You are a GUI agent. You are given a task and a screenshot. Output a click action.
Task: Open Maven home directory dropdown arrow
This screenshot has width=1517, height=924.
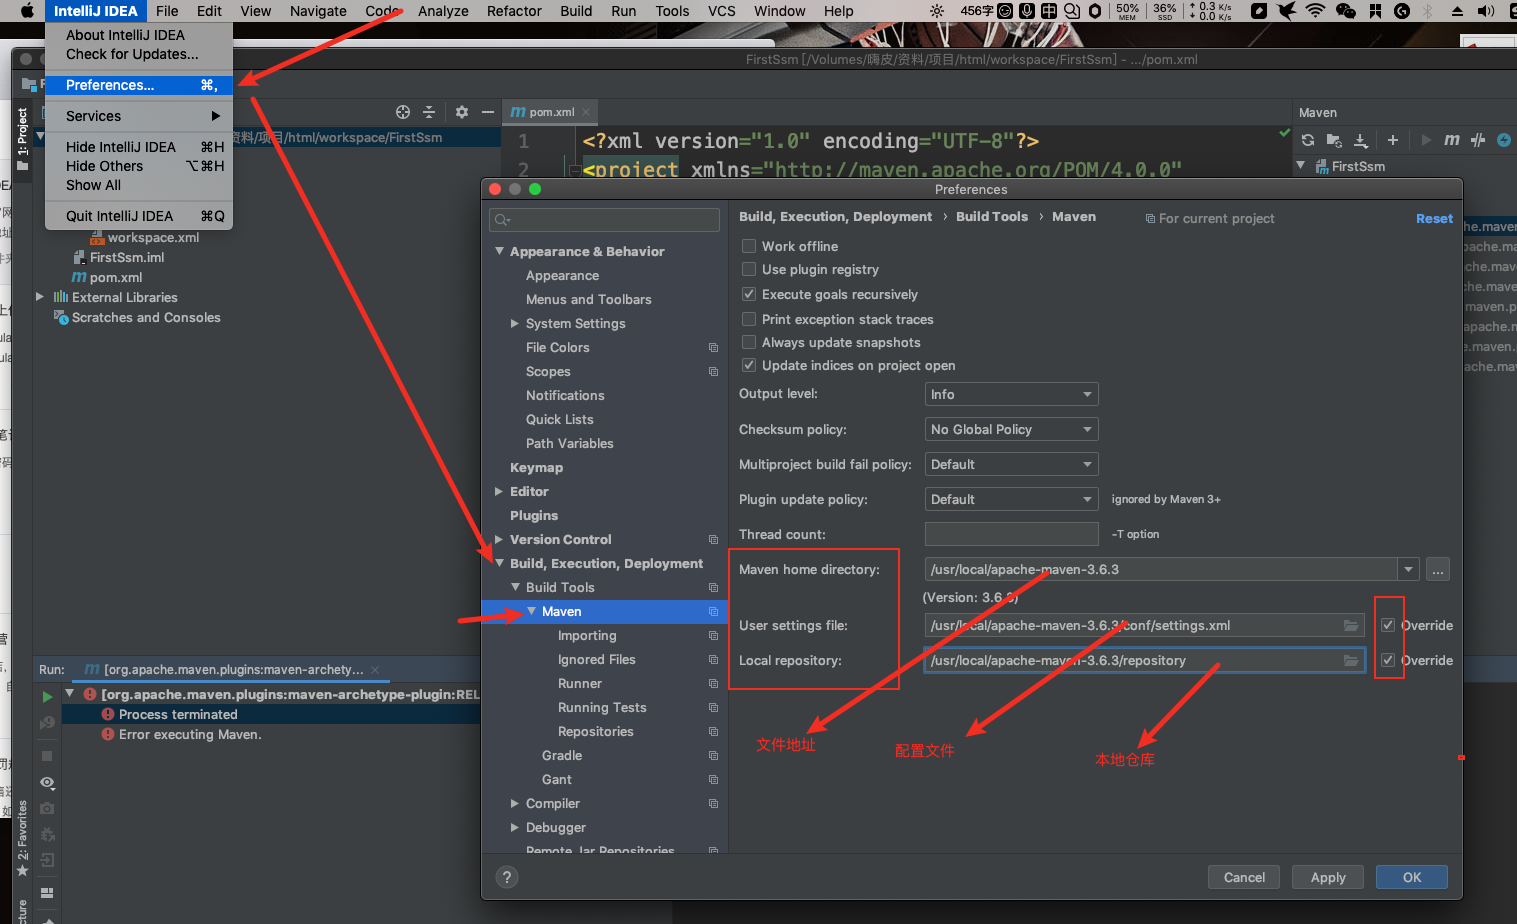pyautogui.click(x=1409, y=569)
